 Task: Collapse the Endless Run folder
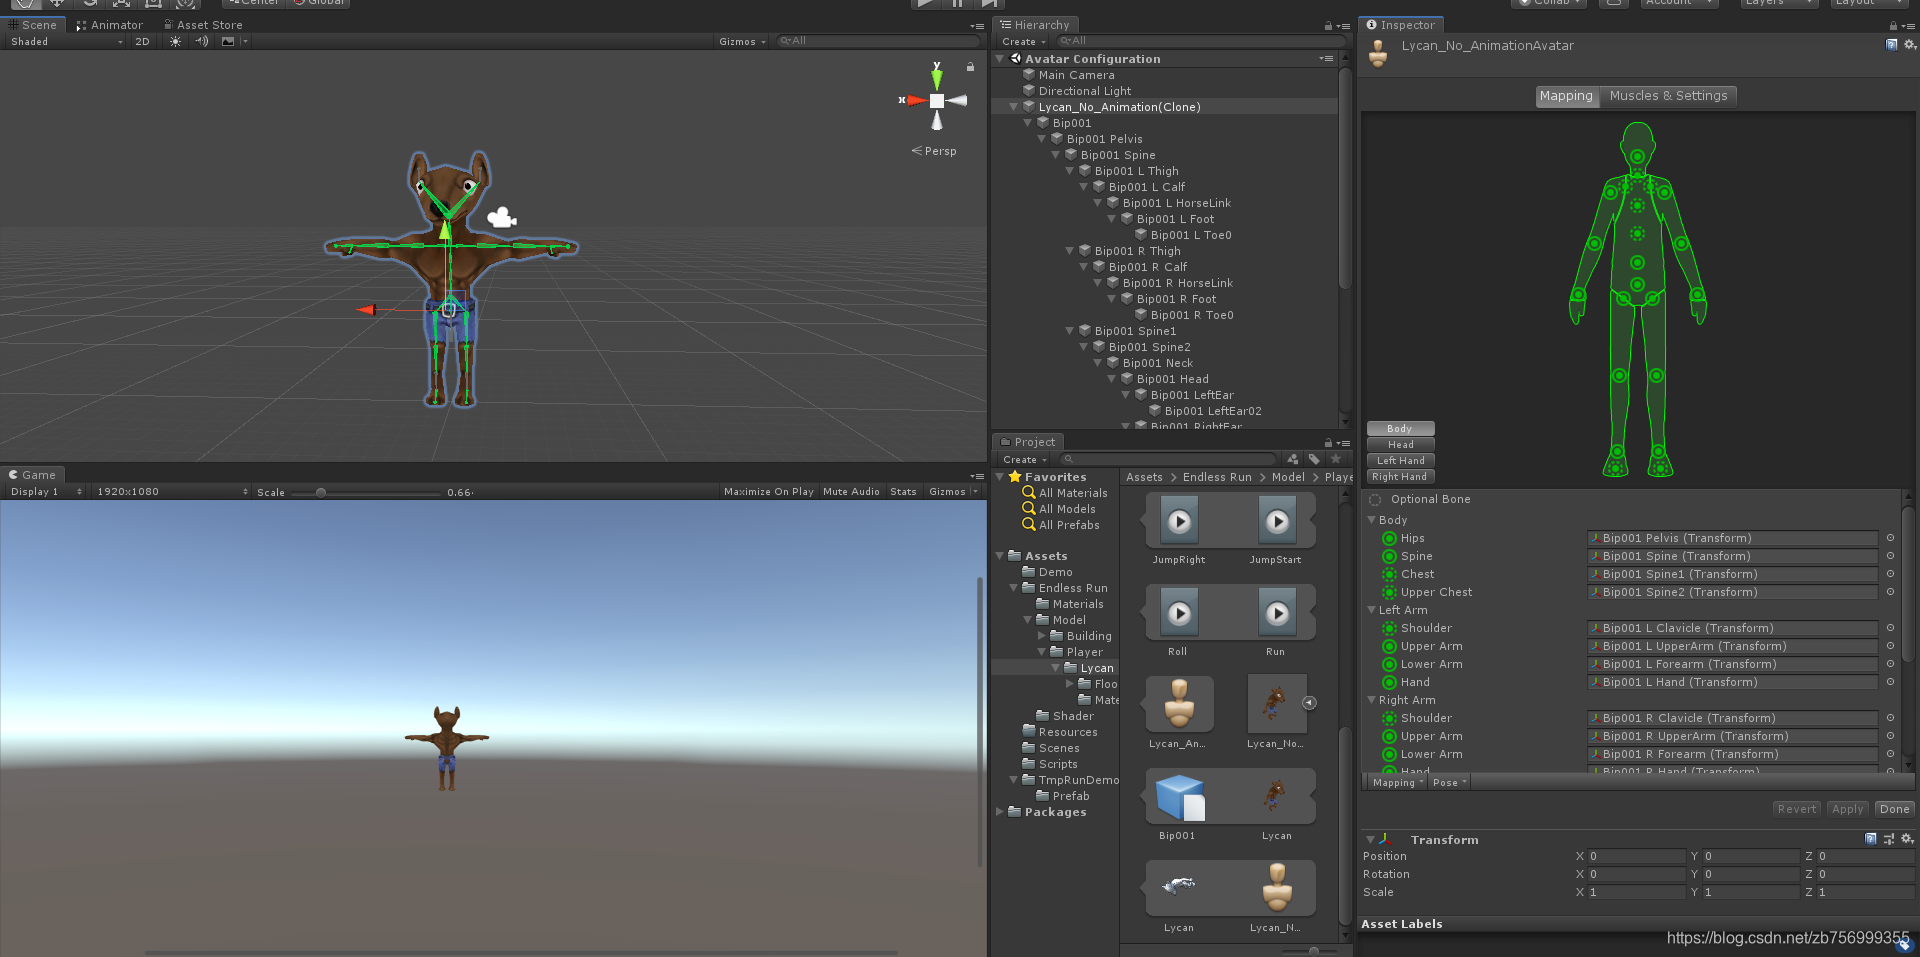point(1014,588)
